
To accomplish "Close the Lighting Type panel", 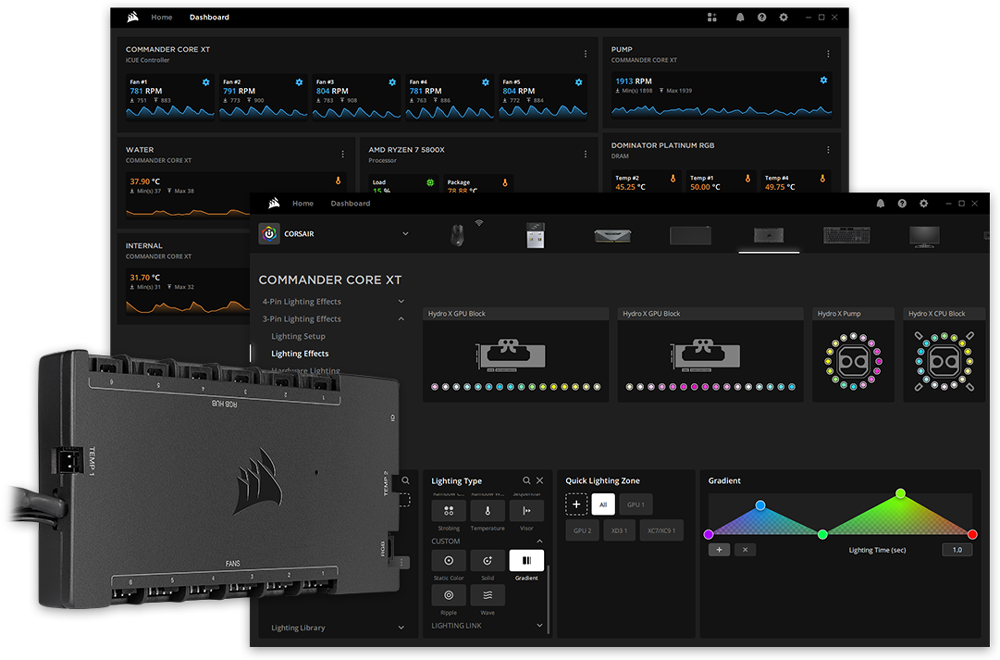I will pos(540,481).
